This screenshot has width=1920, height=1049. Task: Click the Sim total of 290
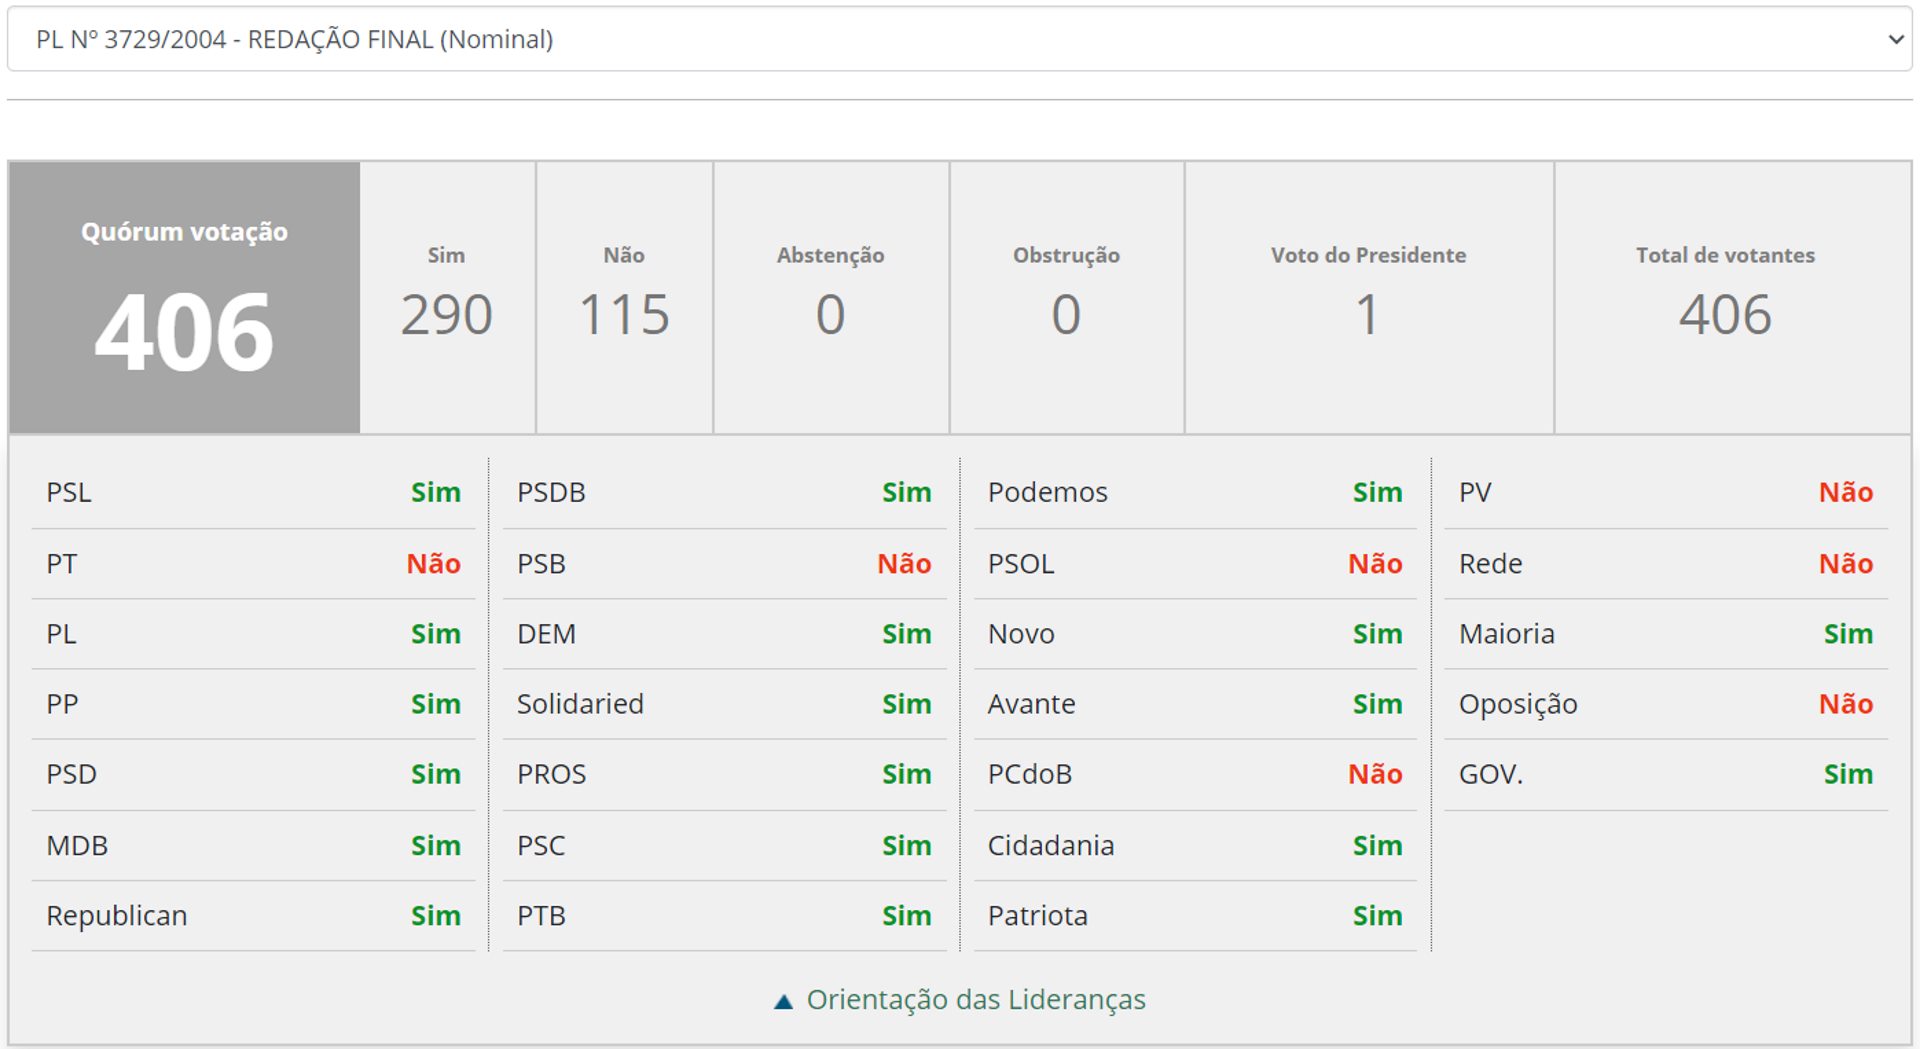[x=446, y=313]
